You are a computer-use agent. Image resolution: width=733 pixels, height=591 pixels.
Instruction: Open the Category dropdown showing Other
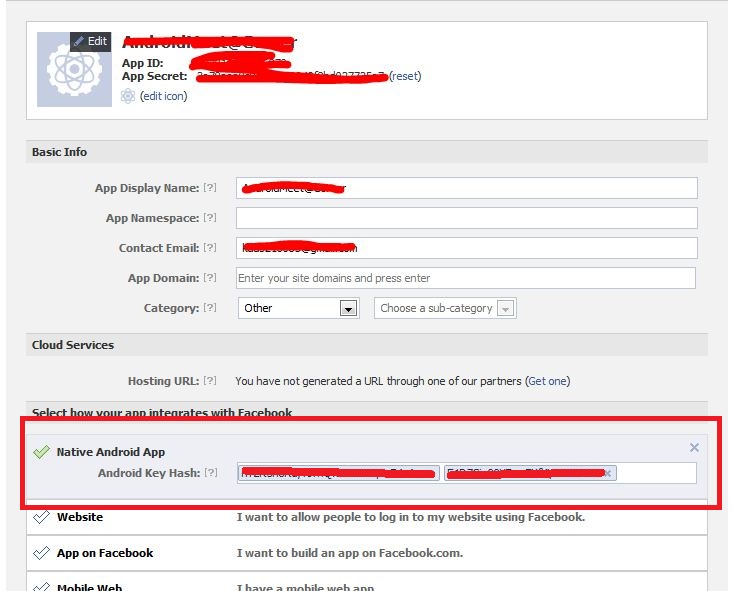coord(298,308)
